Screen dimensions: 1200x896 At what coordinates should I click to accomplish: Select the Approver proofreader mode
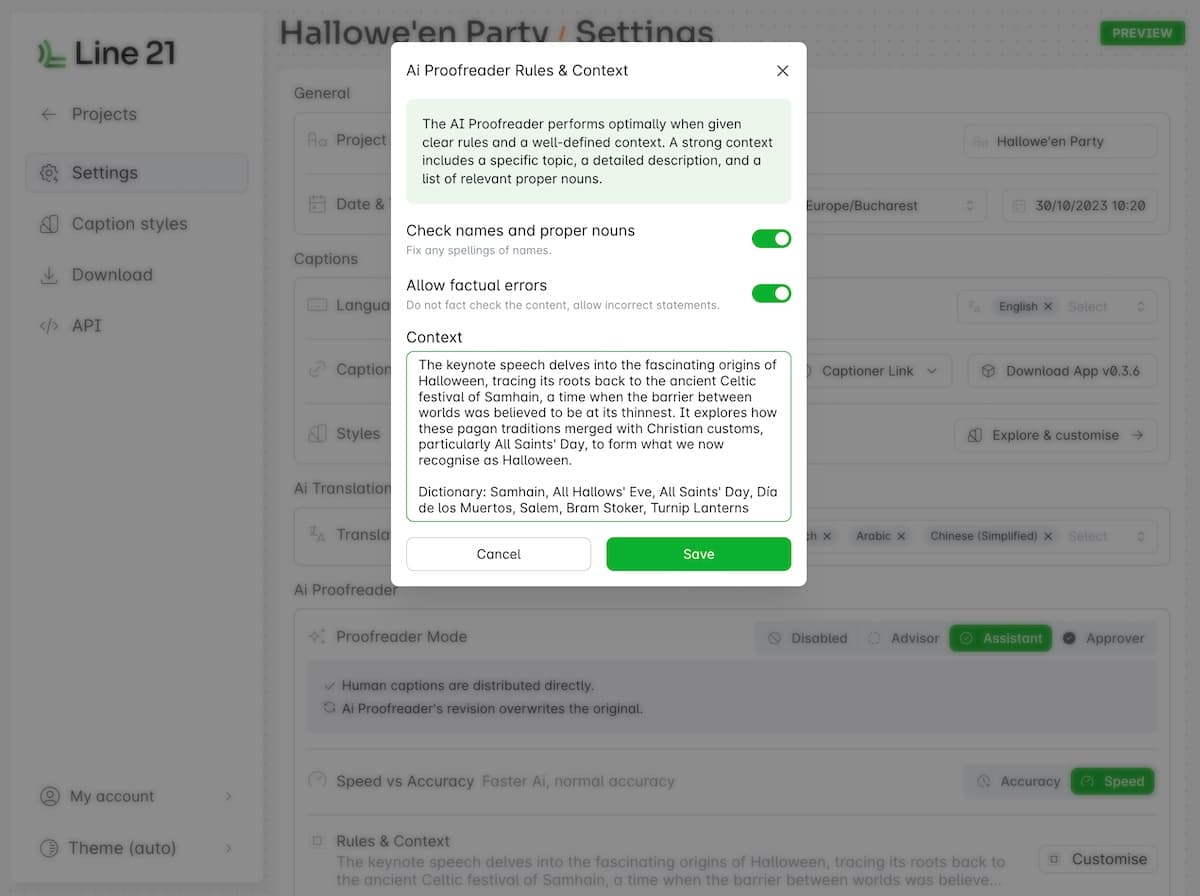click(x=1103, y=638)
